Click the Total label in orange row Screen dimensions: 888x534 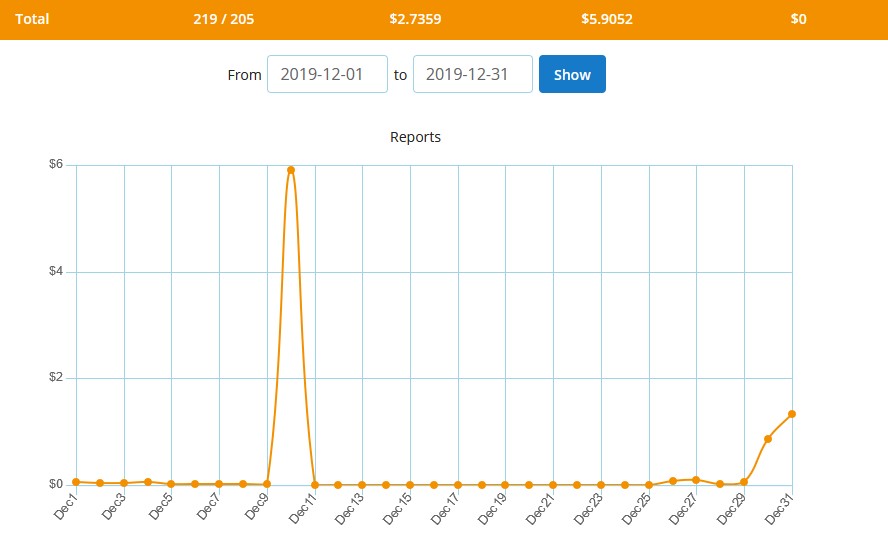tap(32, 19)
